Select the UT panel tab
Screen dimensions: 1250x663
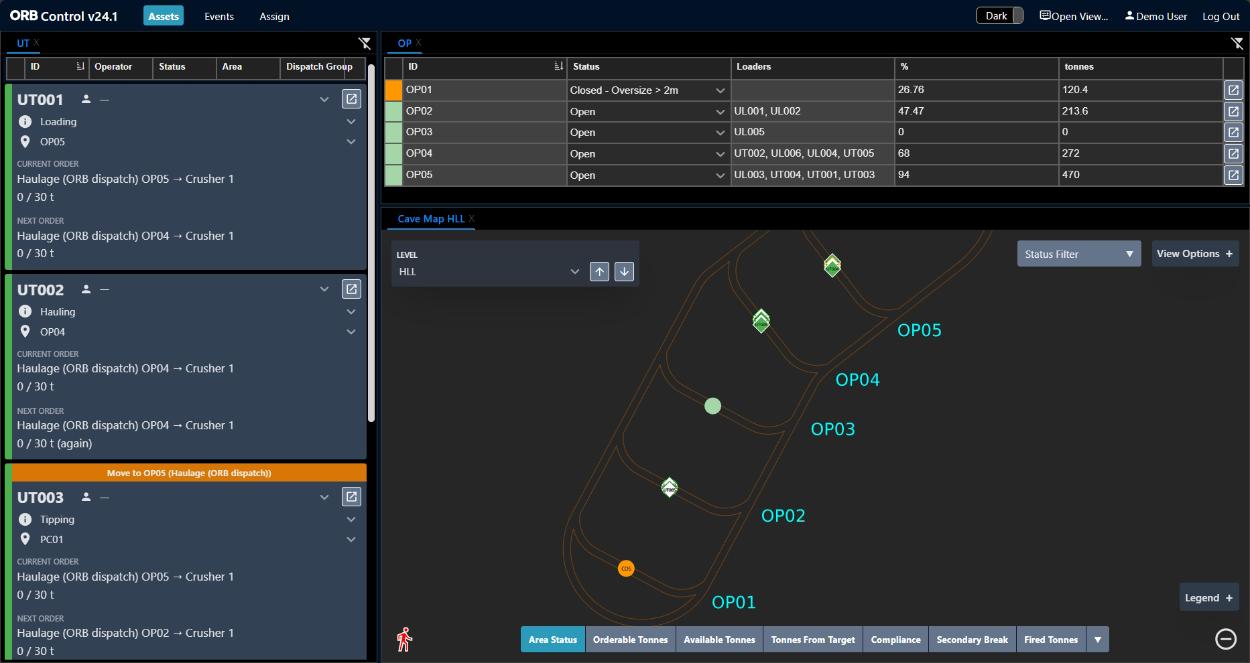(x=23, y=43)
